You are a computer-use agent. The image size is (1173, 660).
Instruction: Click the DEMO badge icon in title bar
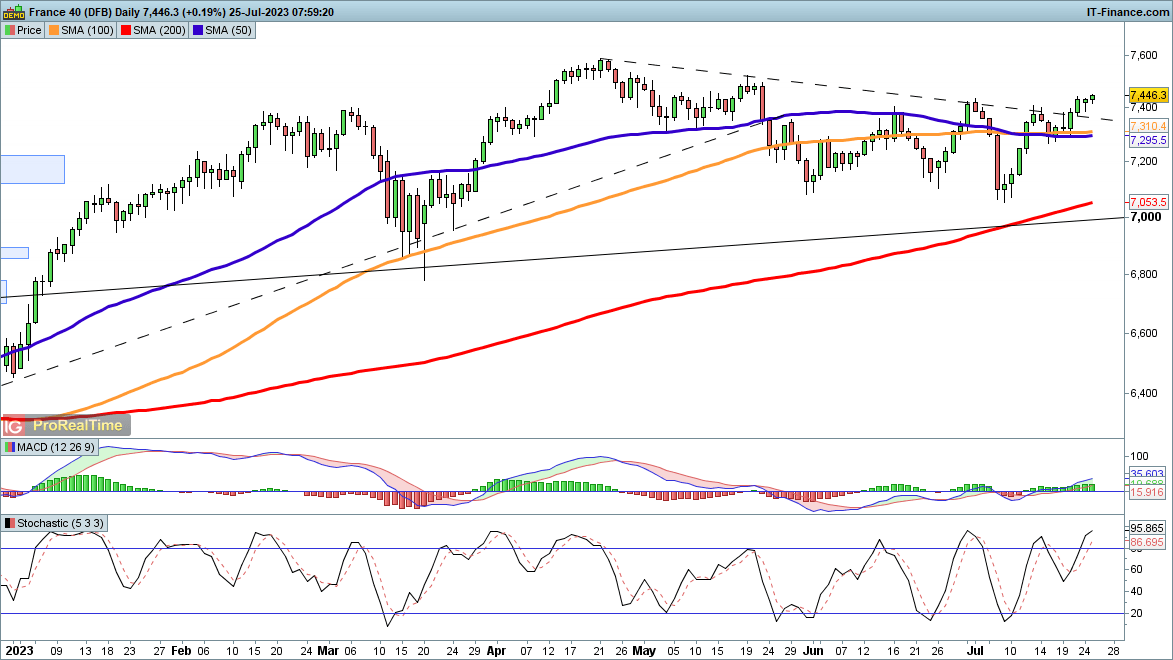[14, 11]
